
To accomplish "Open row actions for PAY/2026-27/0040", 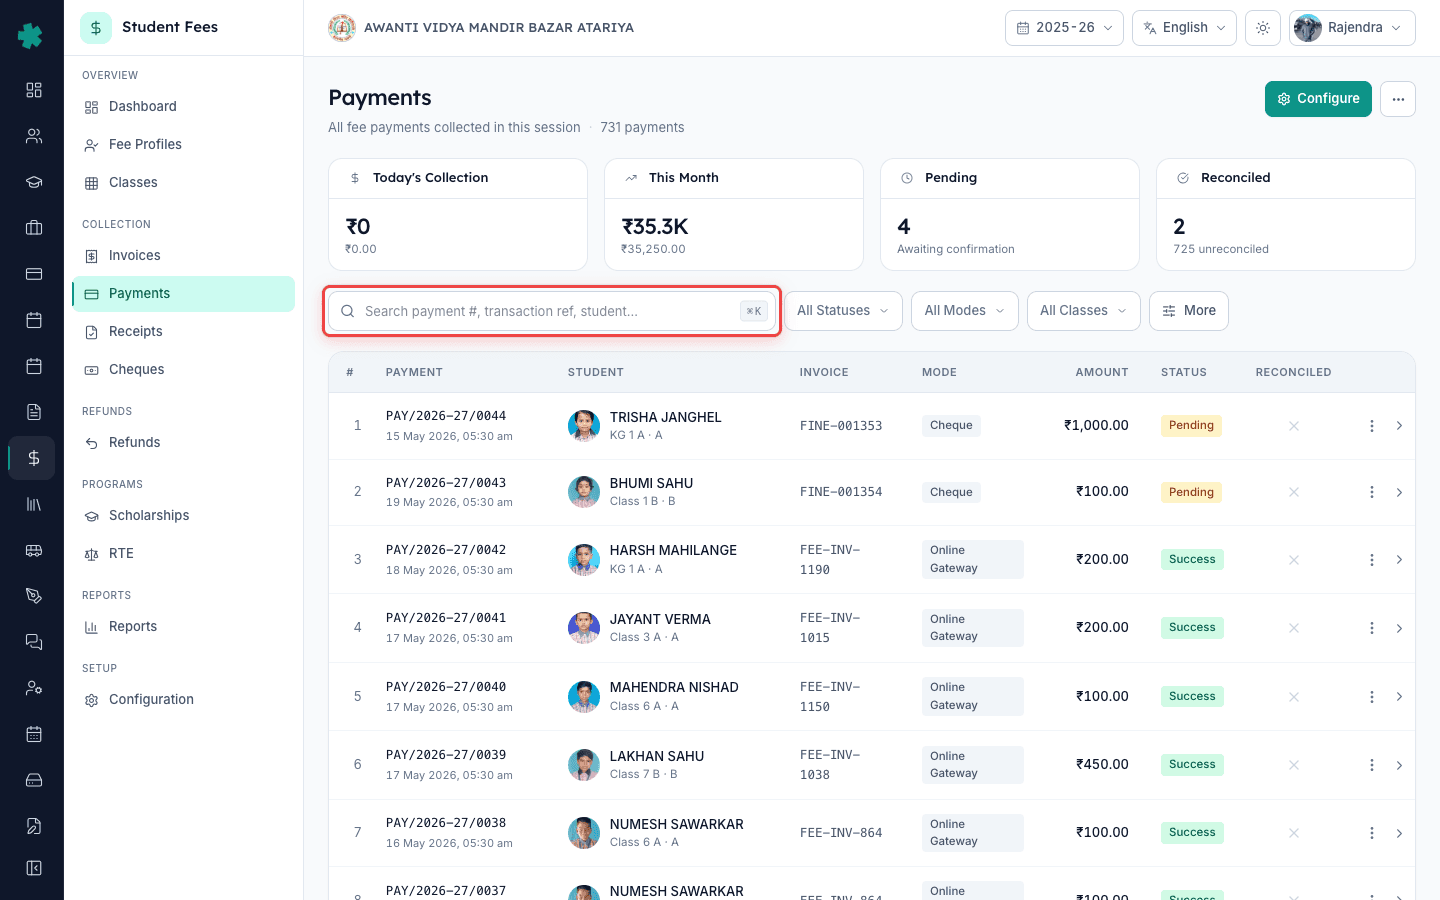I will point(1372,697).
